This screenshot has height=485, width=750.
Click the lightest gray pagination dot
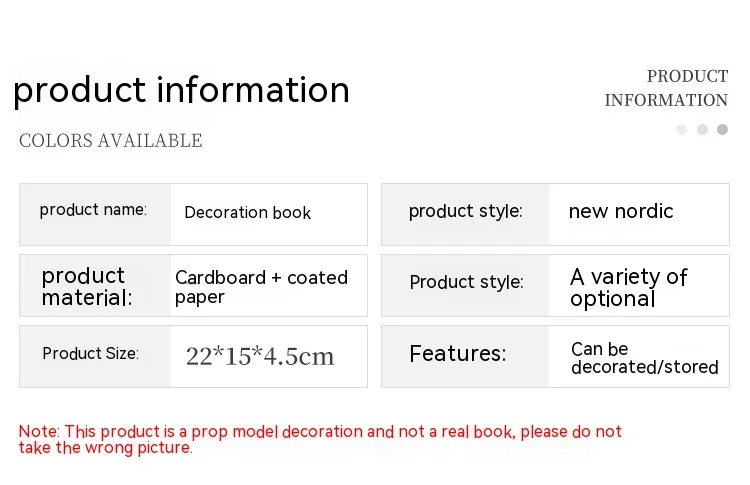point(681,130)
